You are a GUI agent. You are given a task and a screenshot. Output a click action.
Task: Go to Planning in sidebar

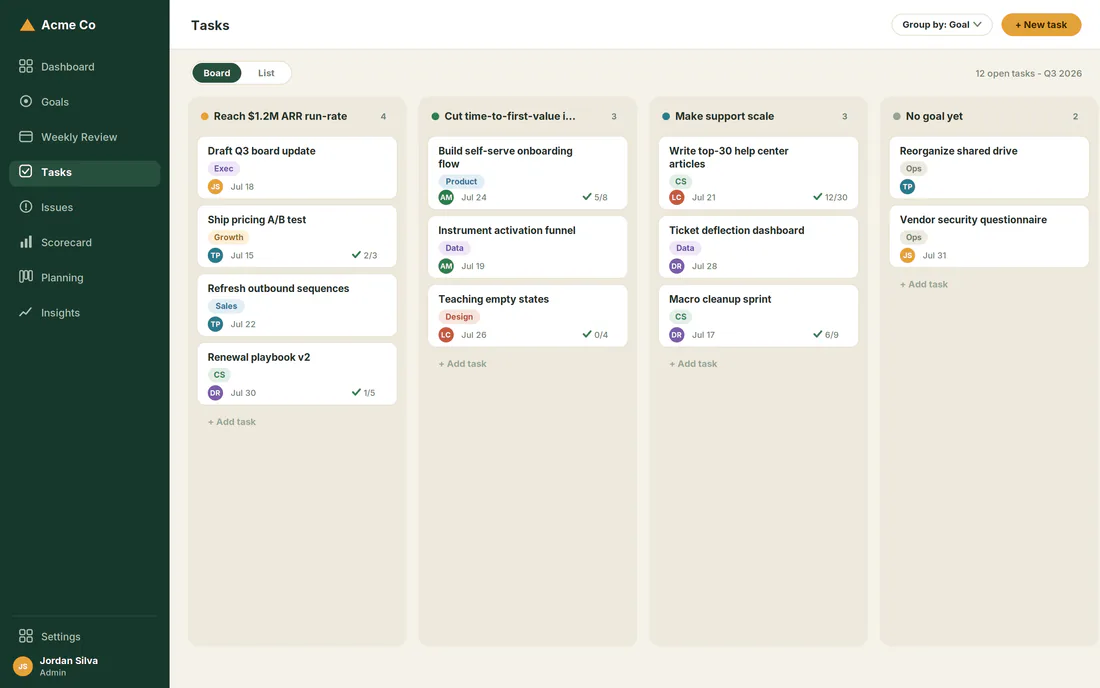84,277
